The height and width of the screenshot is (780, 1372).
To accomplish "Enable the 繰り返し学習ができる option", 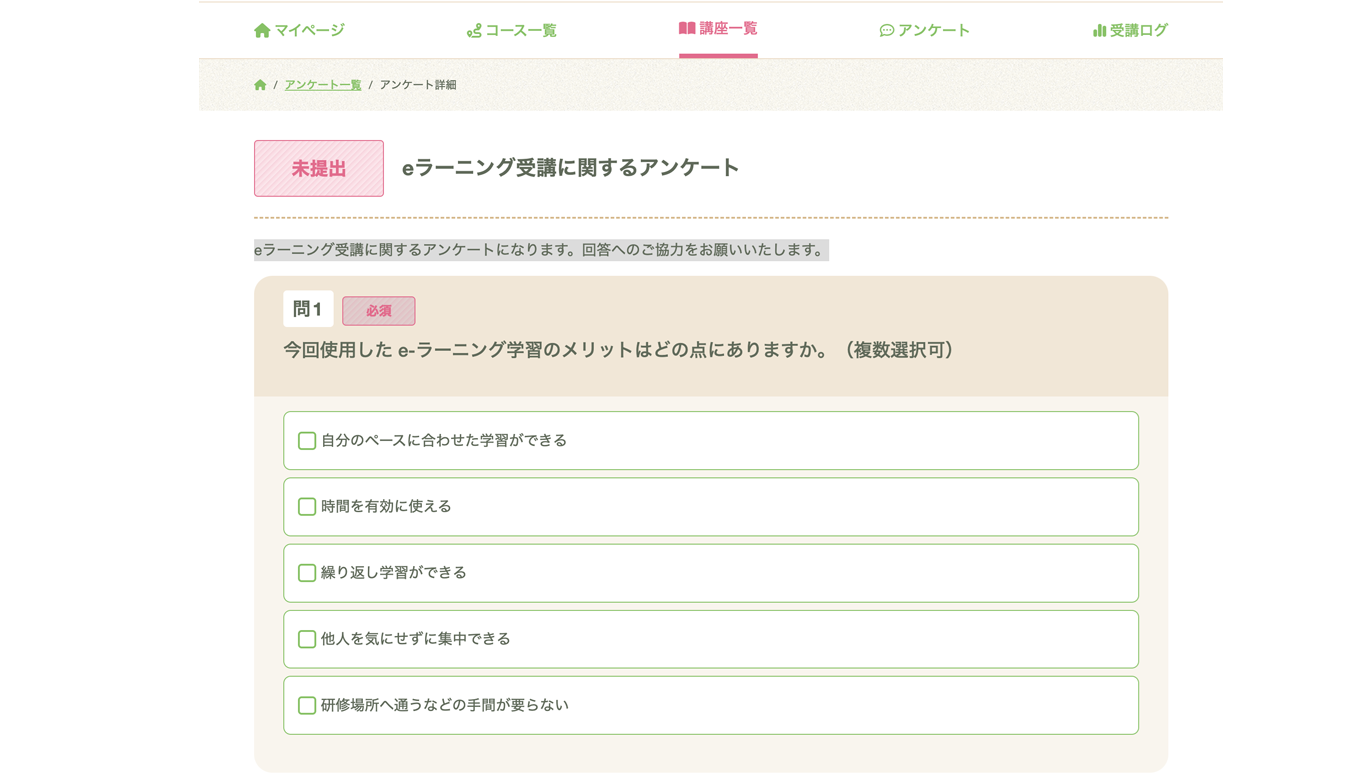I will (307, 572).
